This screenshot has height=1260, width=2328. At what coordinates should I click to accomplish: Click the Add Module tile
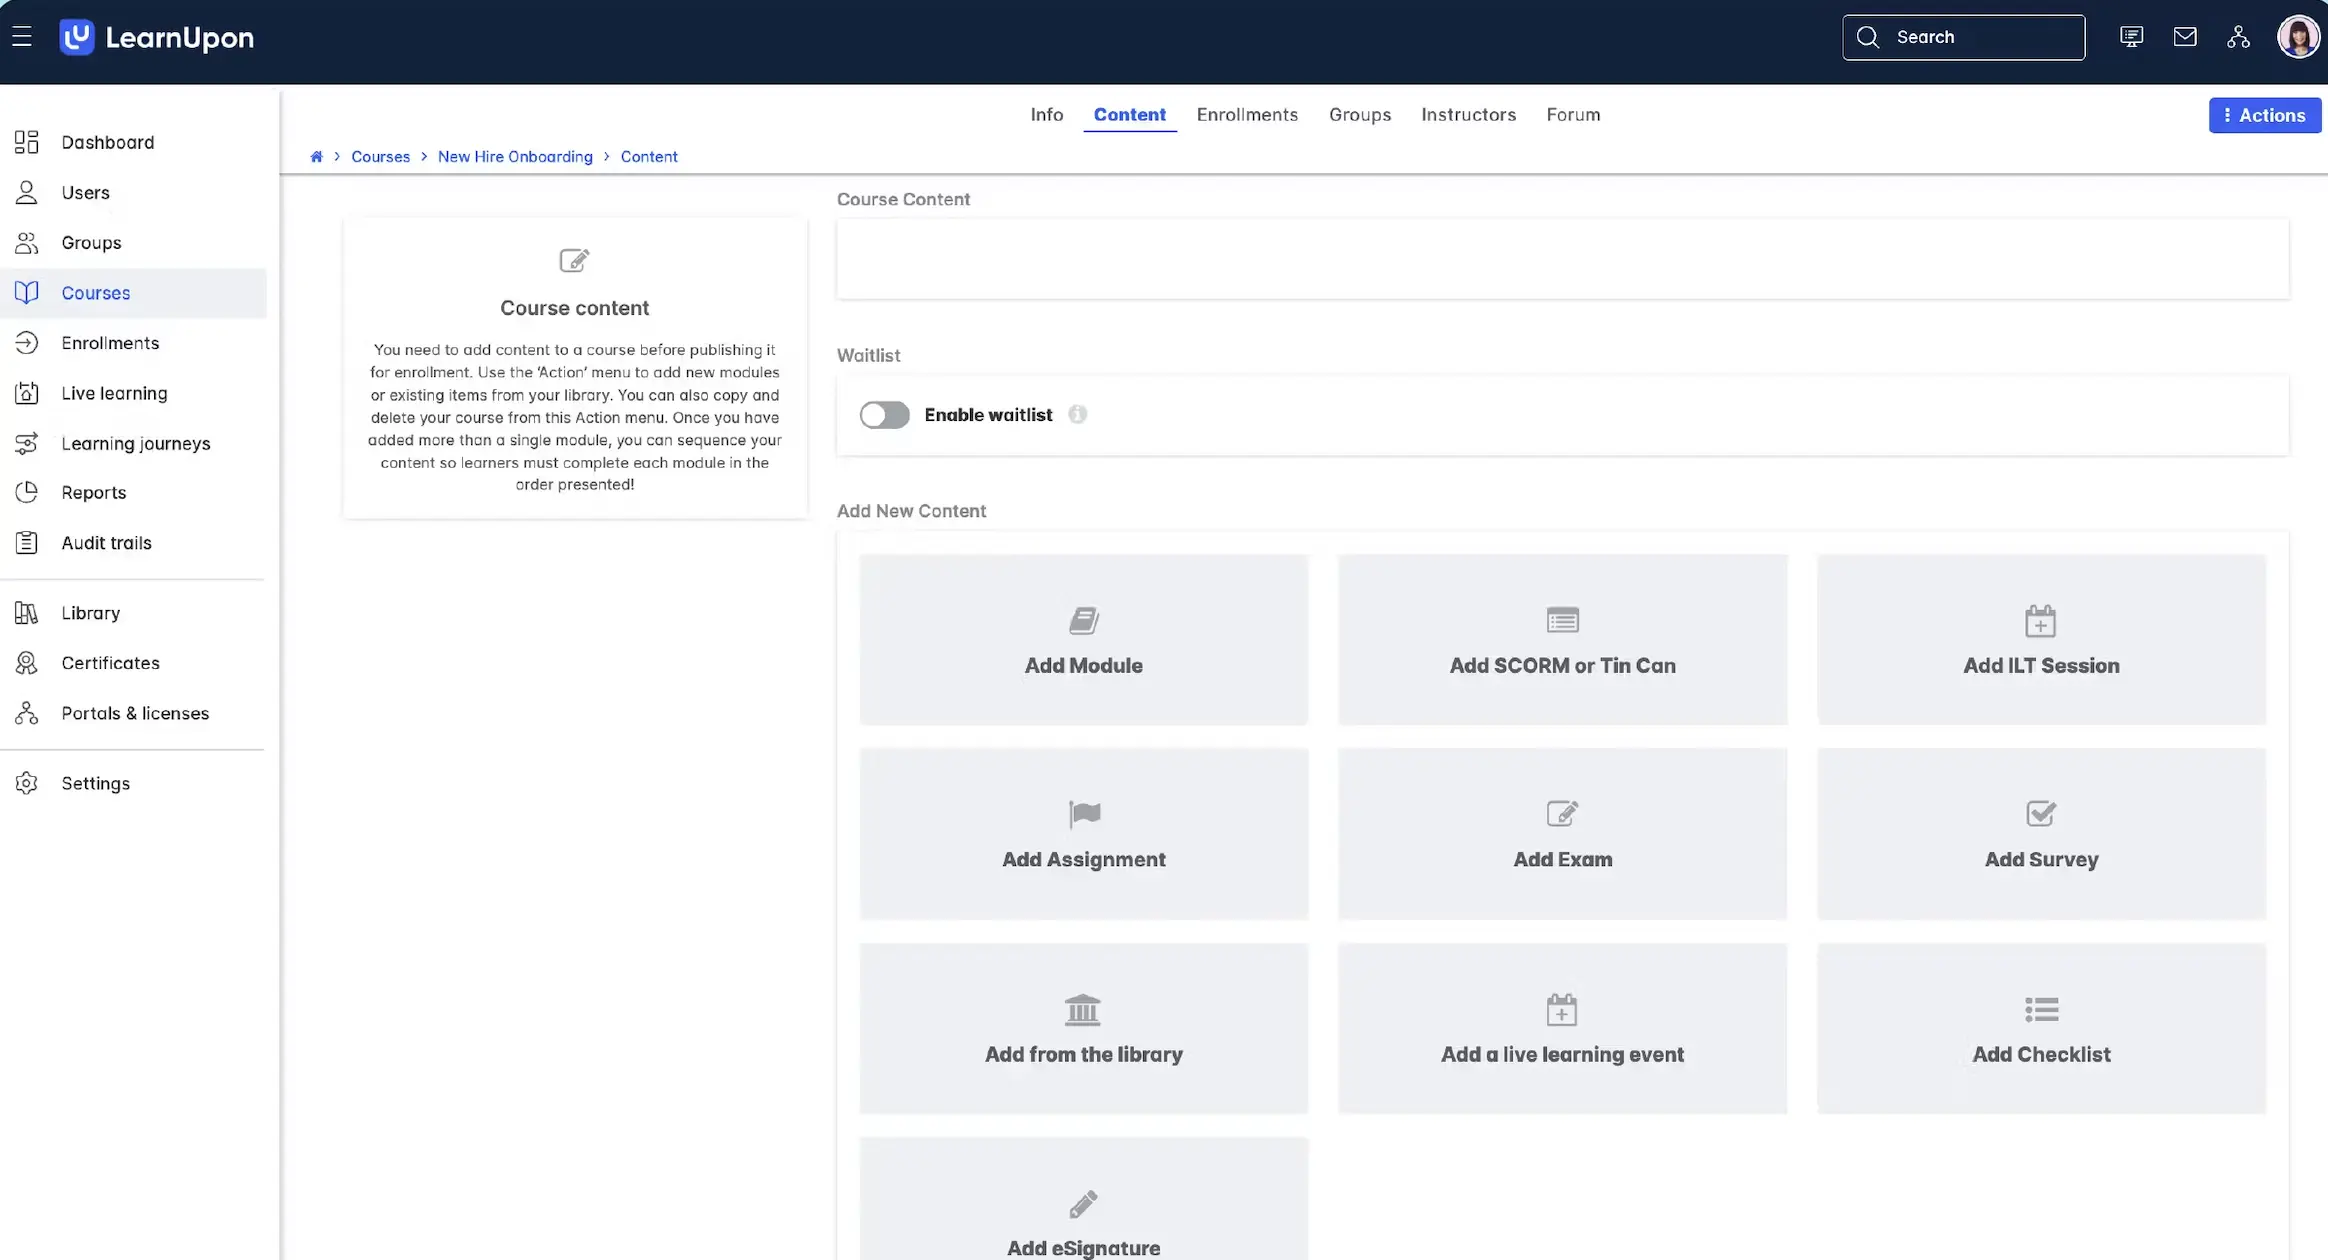click(x=1083, y=640)
